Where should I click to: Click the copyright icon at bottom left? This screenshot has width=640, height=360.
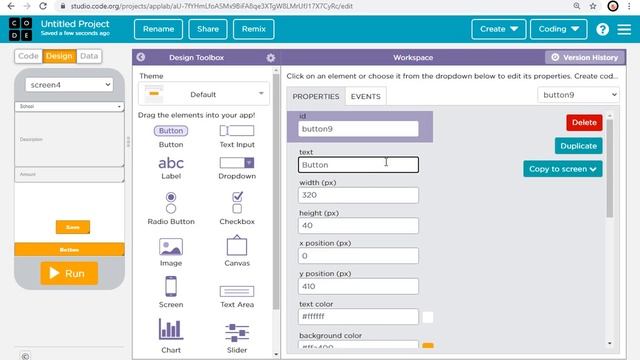tap(25, 356)
